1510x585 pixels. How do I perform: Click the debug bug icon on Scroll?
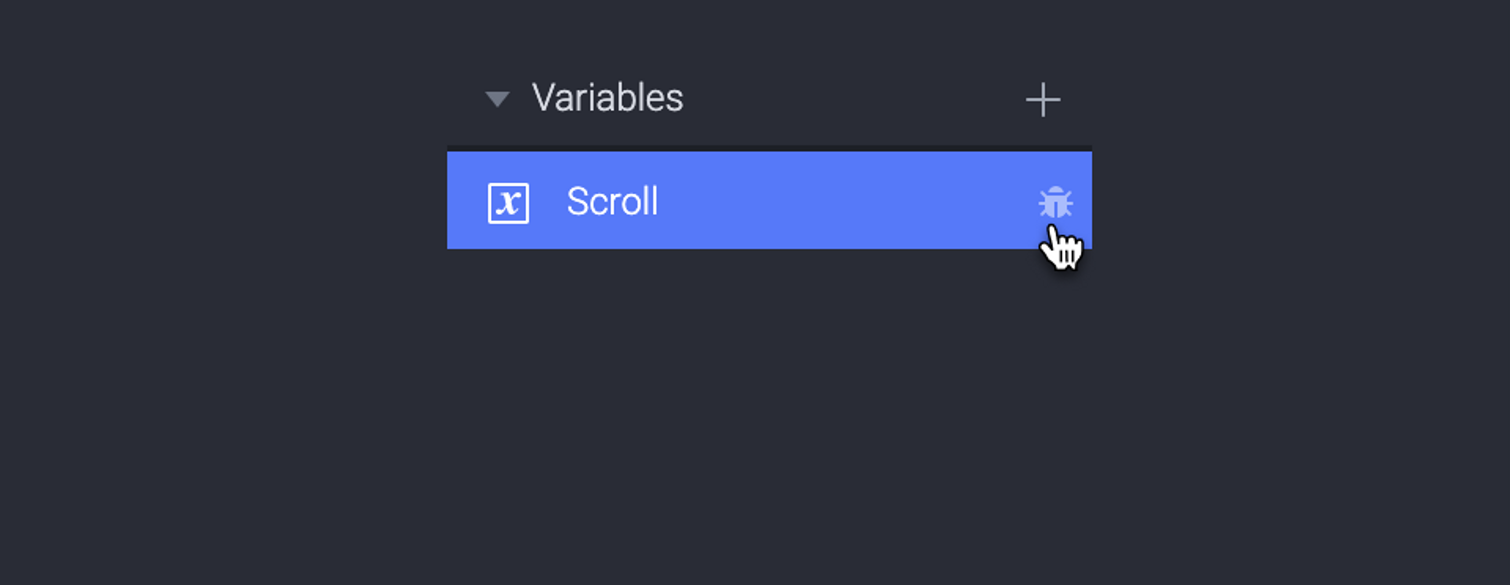(1055, 203)
